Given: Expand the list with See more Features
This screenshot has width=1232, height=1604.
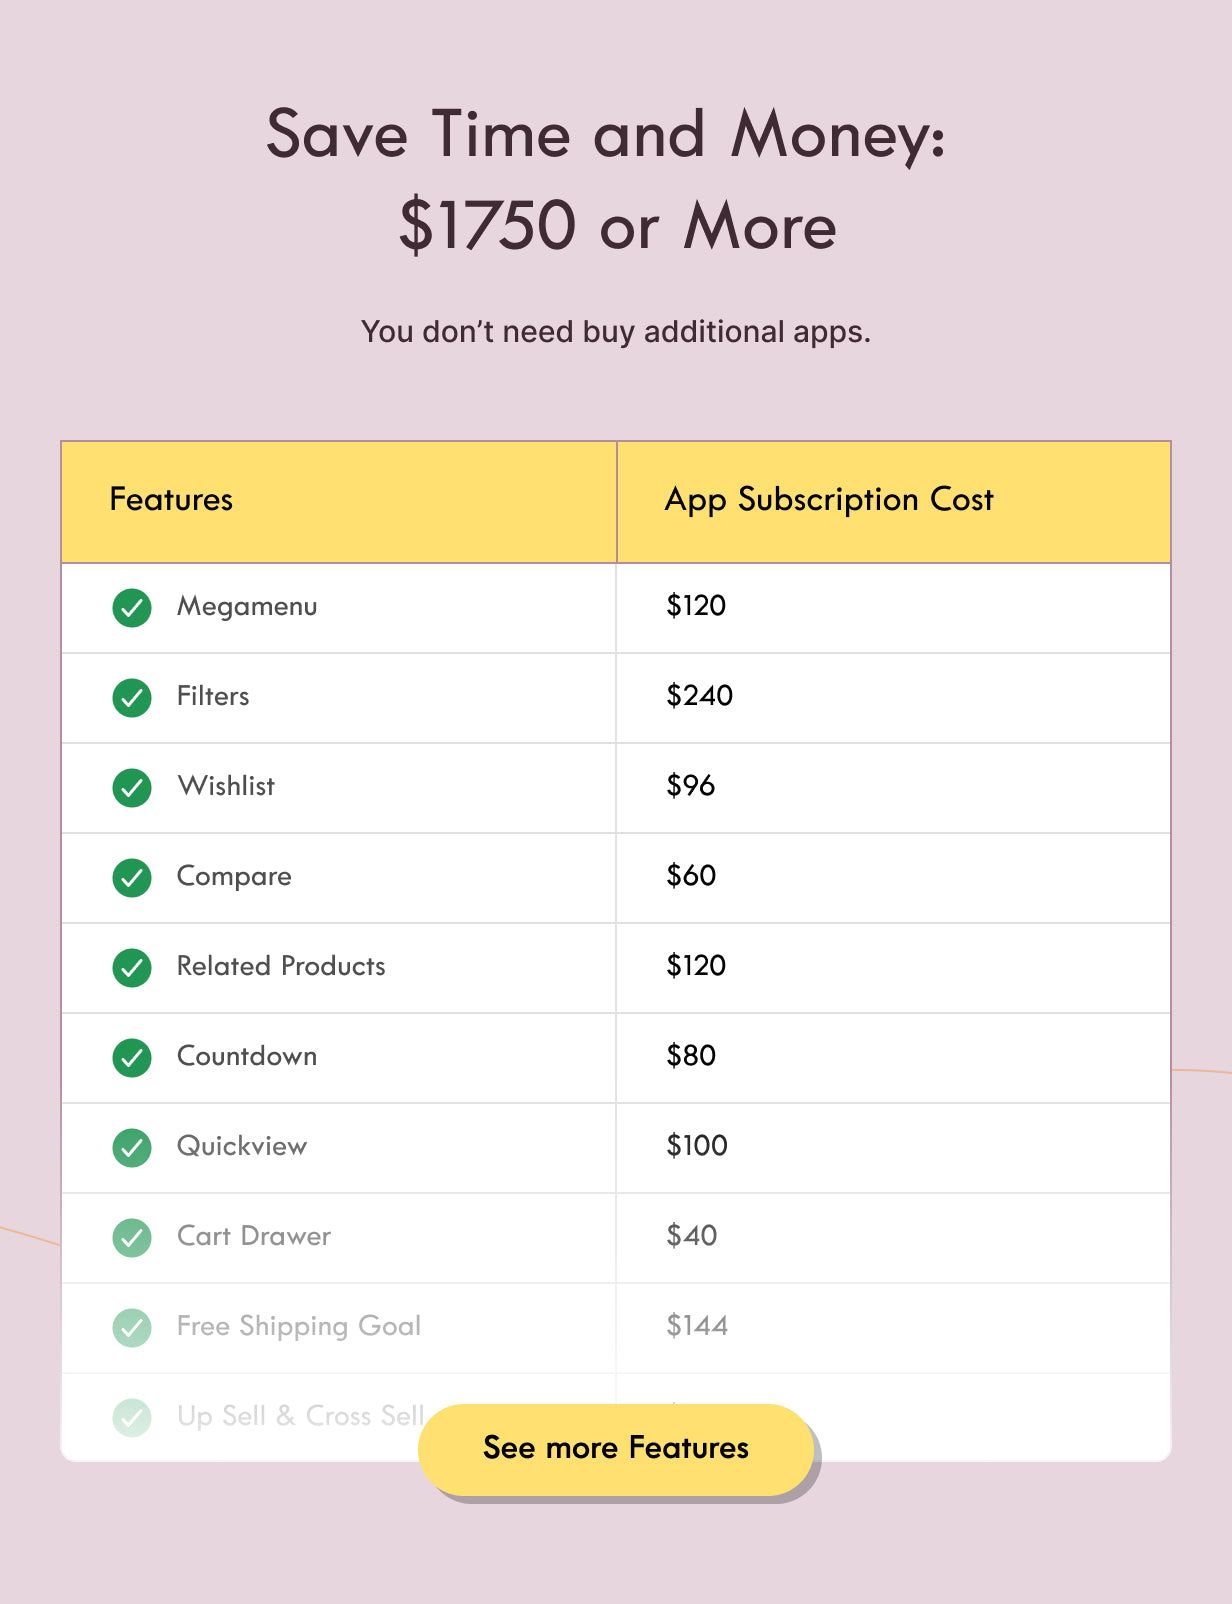Looking at the screenshot, I should click(616, 1448).
